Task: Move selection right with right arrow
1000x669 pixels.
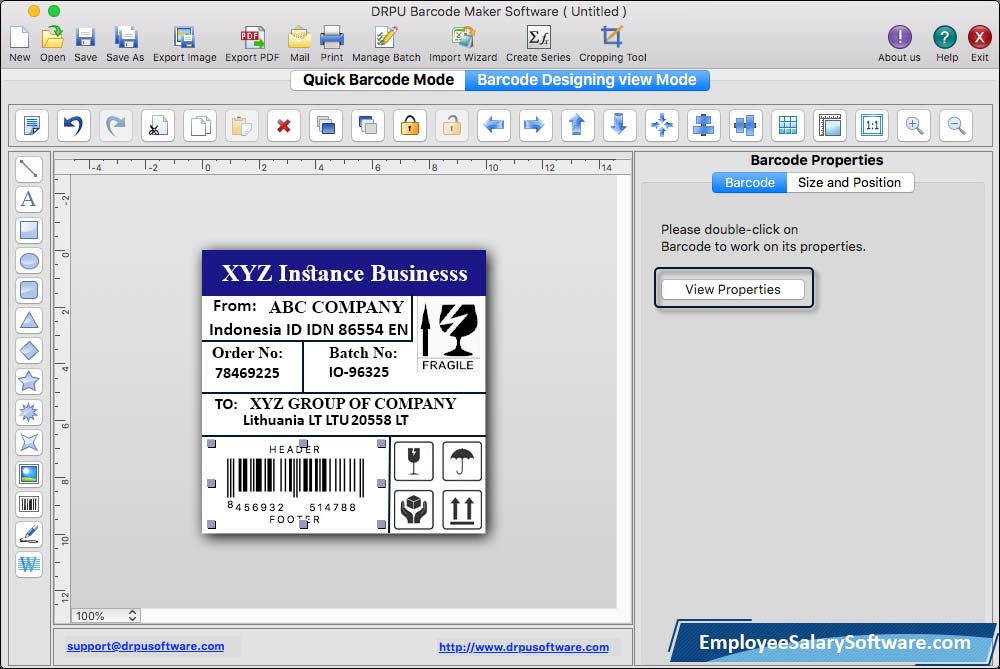Action: (x=535, y=125)
